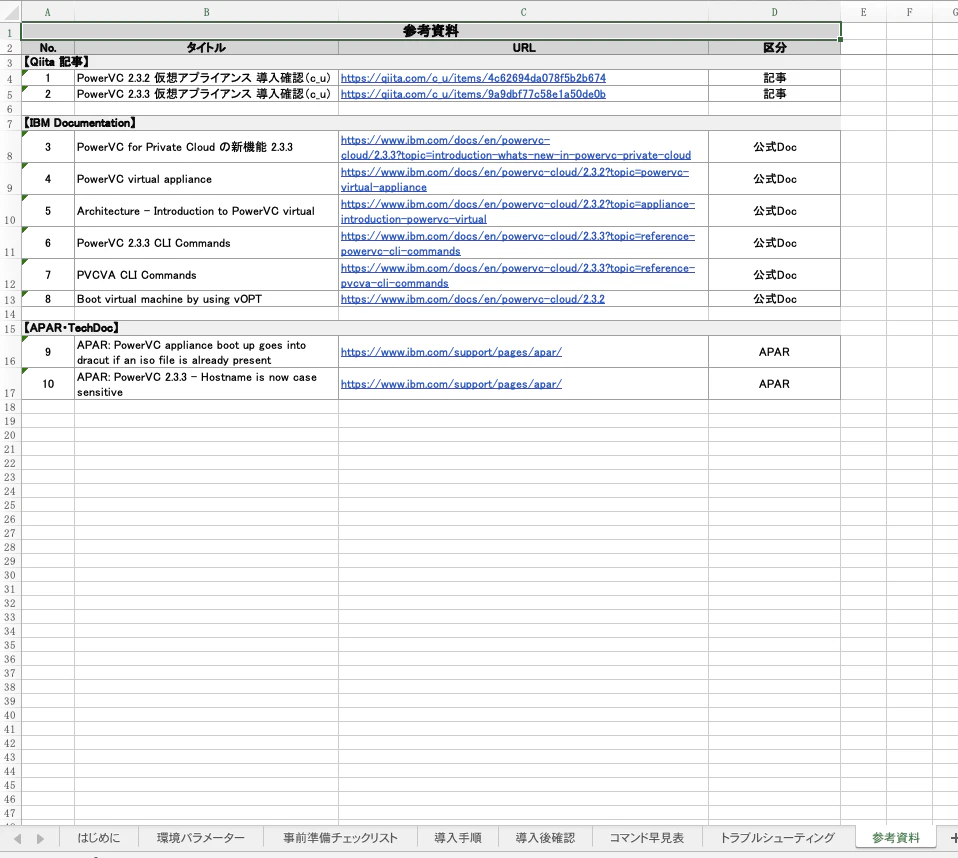Image resolution: width=958 pixels, height=858 pixels.
Task: Open the 環境パラメーター sheet tab
Action: (200, 838)
